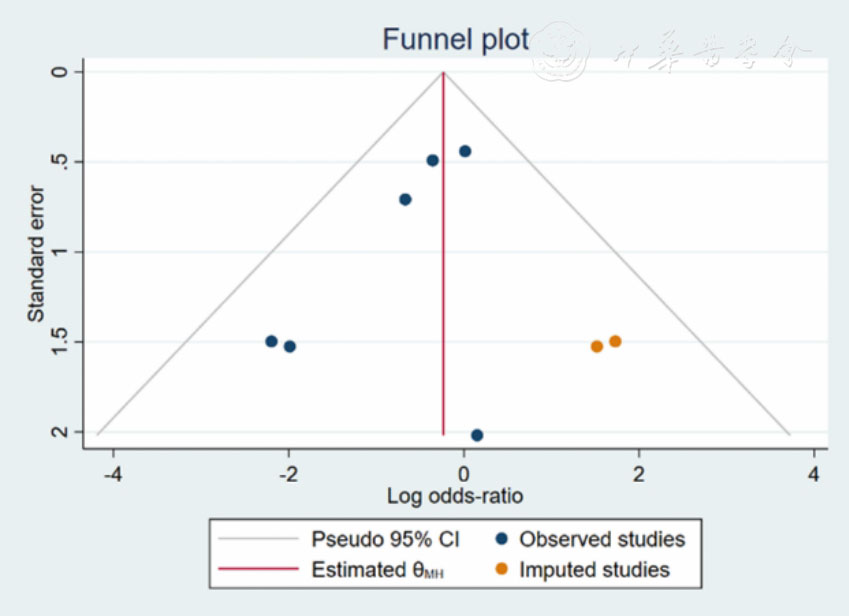Click the "Funnel plot" title
The height and width of the screenshot is (616, 849).
tap(455, 40)
